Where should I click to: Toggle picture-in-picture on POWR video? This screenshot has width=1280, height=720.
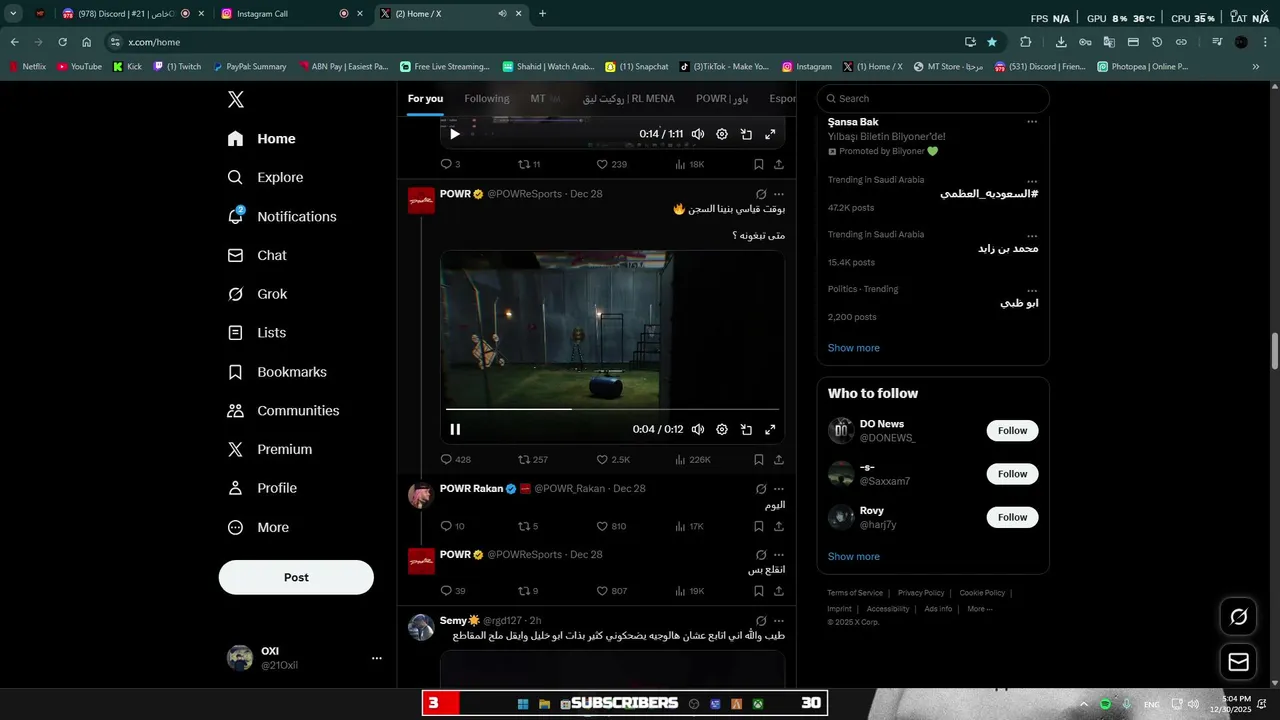(746, 429)
